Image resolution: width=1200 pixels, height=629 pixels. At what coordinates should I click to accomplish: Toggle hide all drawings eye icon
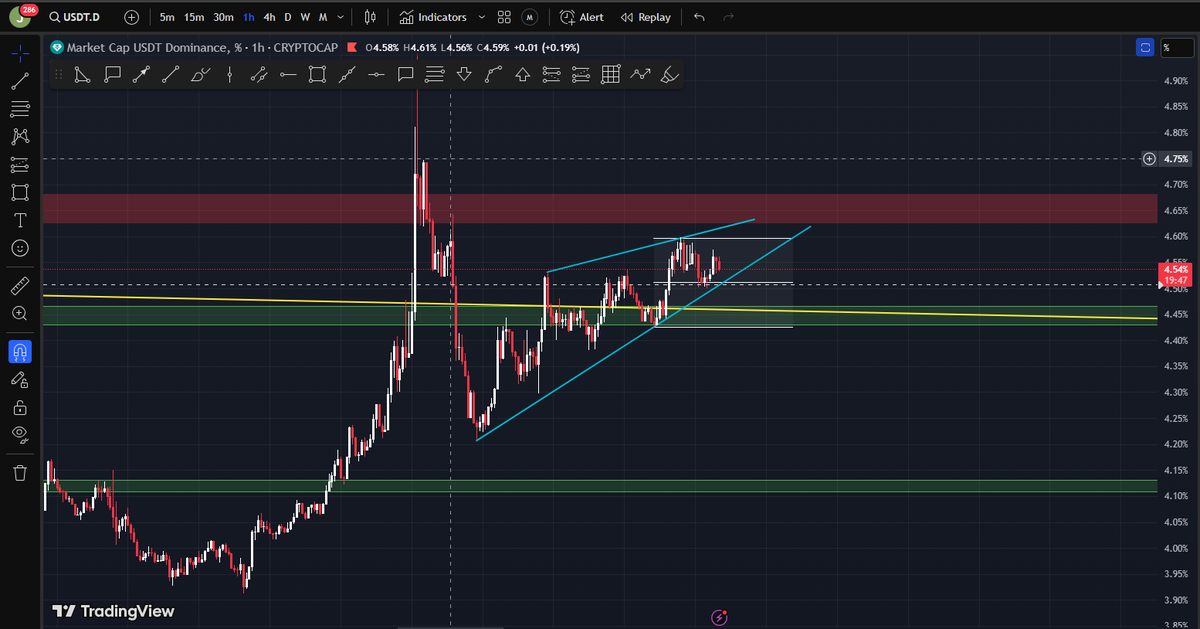(x=20, y=434)
